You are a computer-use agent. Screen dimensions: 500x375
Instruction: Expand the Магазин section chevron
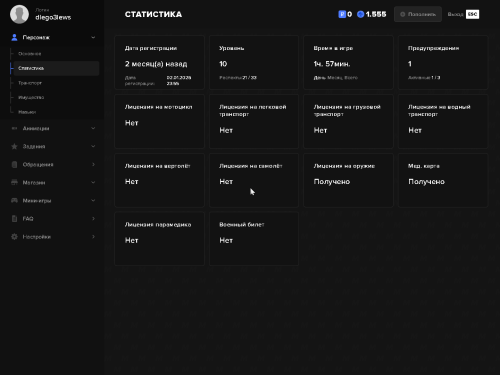pos(93,182)
